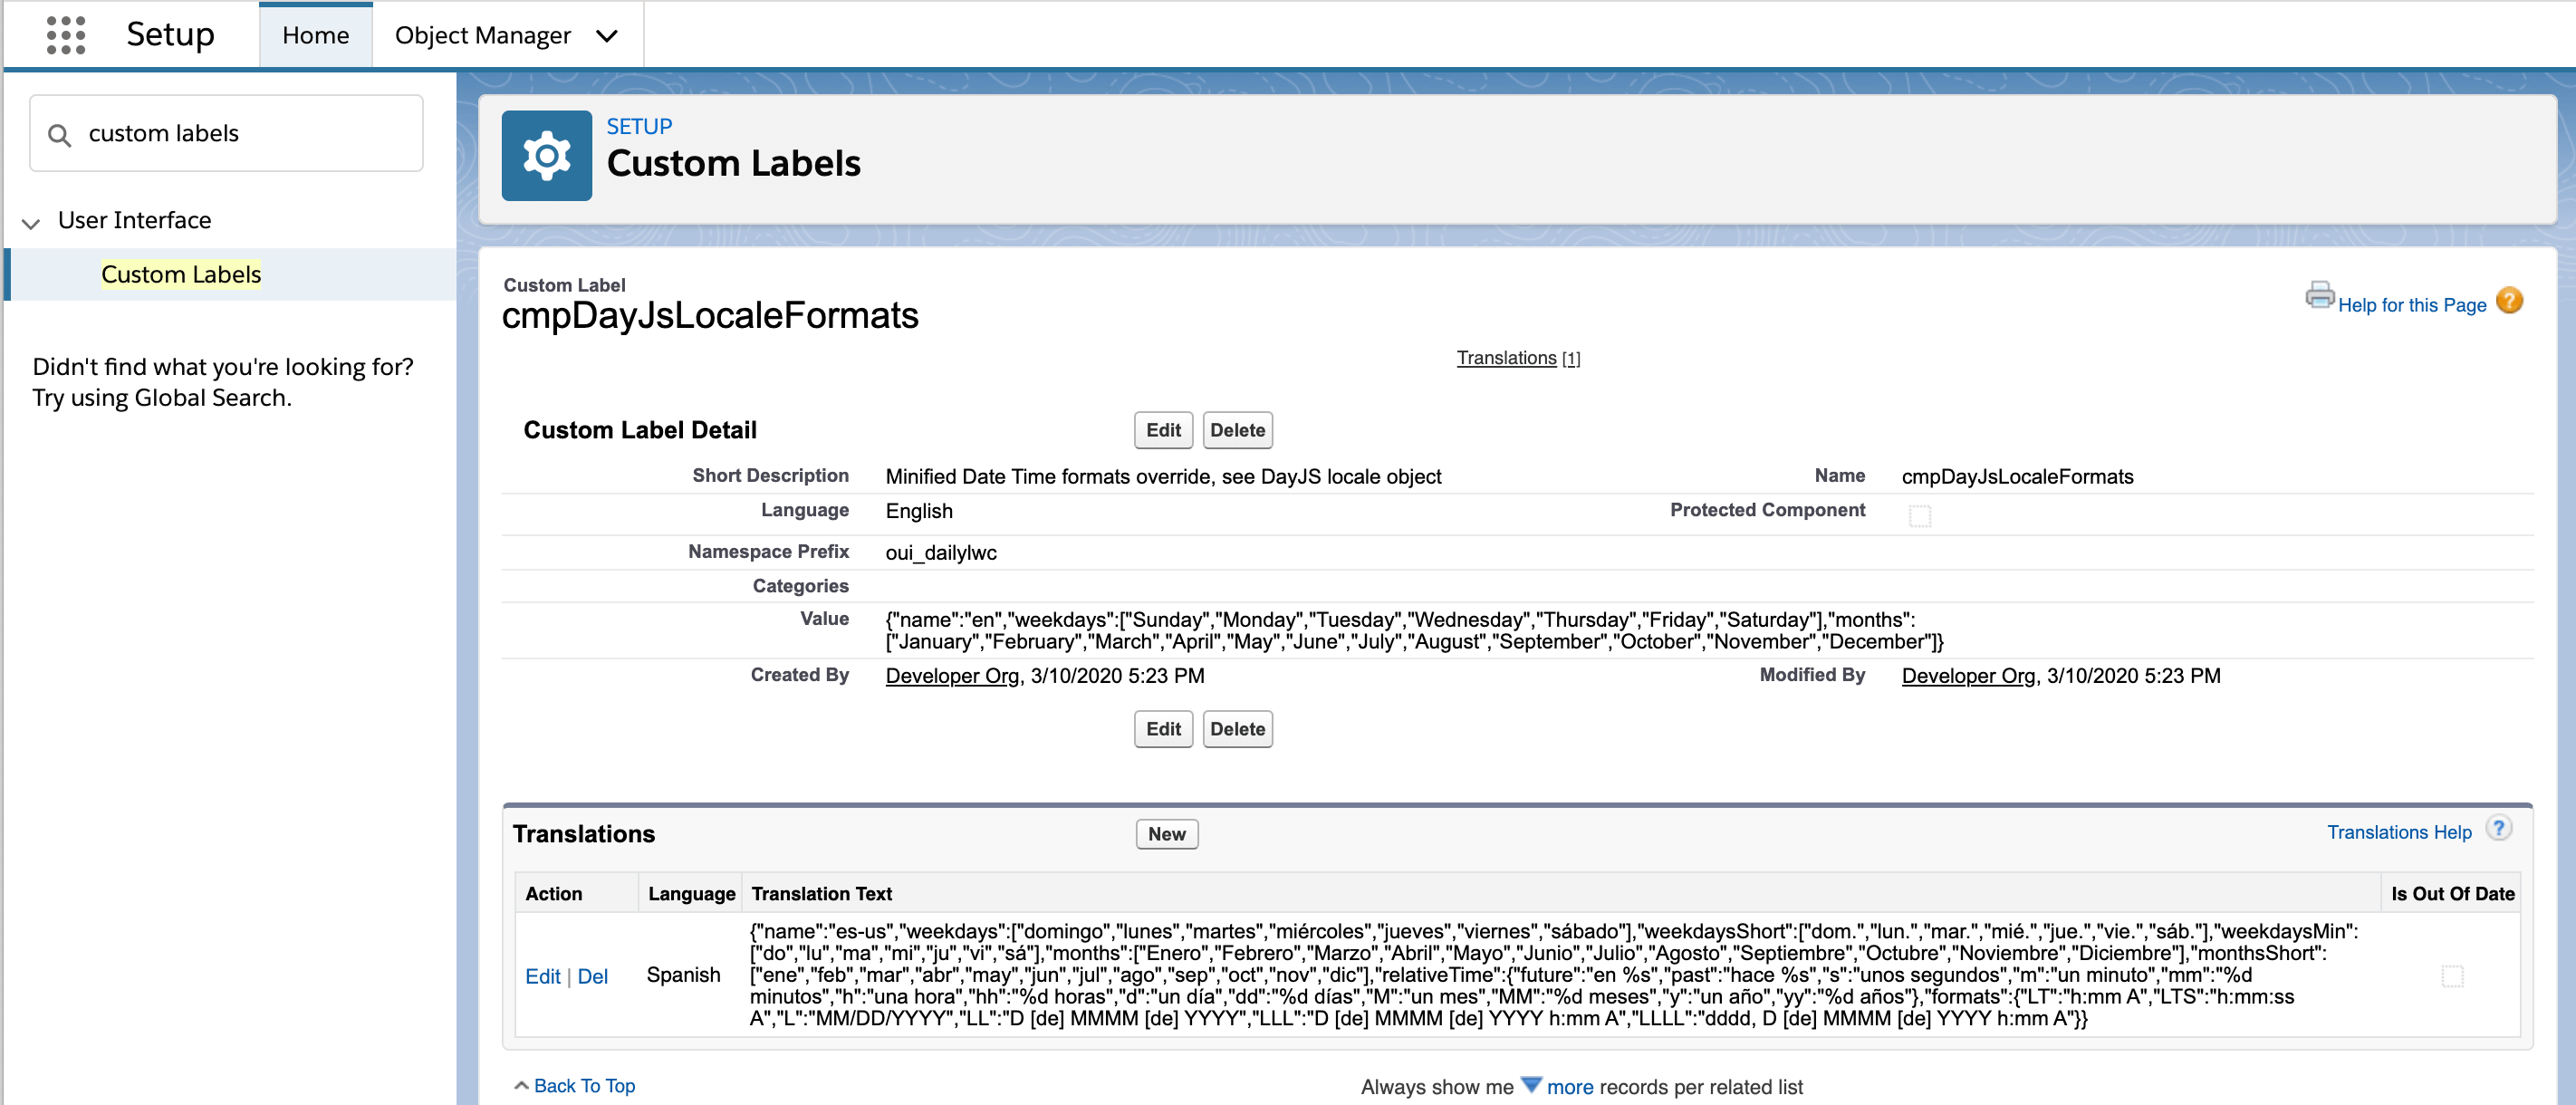Image resolution: width=2576 pixels, height=1105 pixels.
Task: Click the top Edit button for label detail
Action: (1162, 430)
